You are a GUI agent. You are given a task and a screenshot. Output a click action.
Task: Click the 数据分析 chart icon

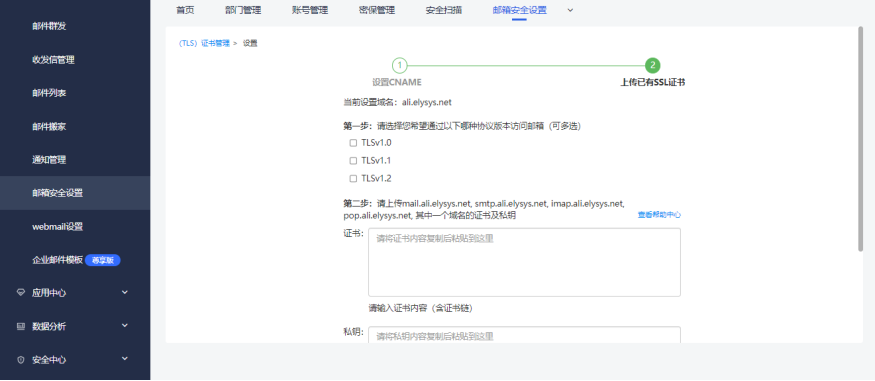coord(21,326)
